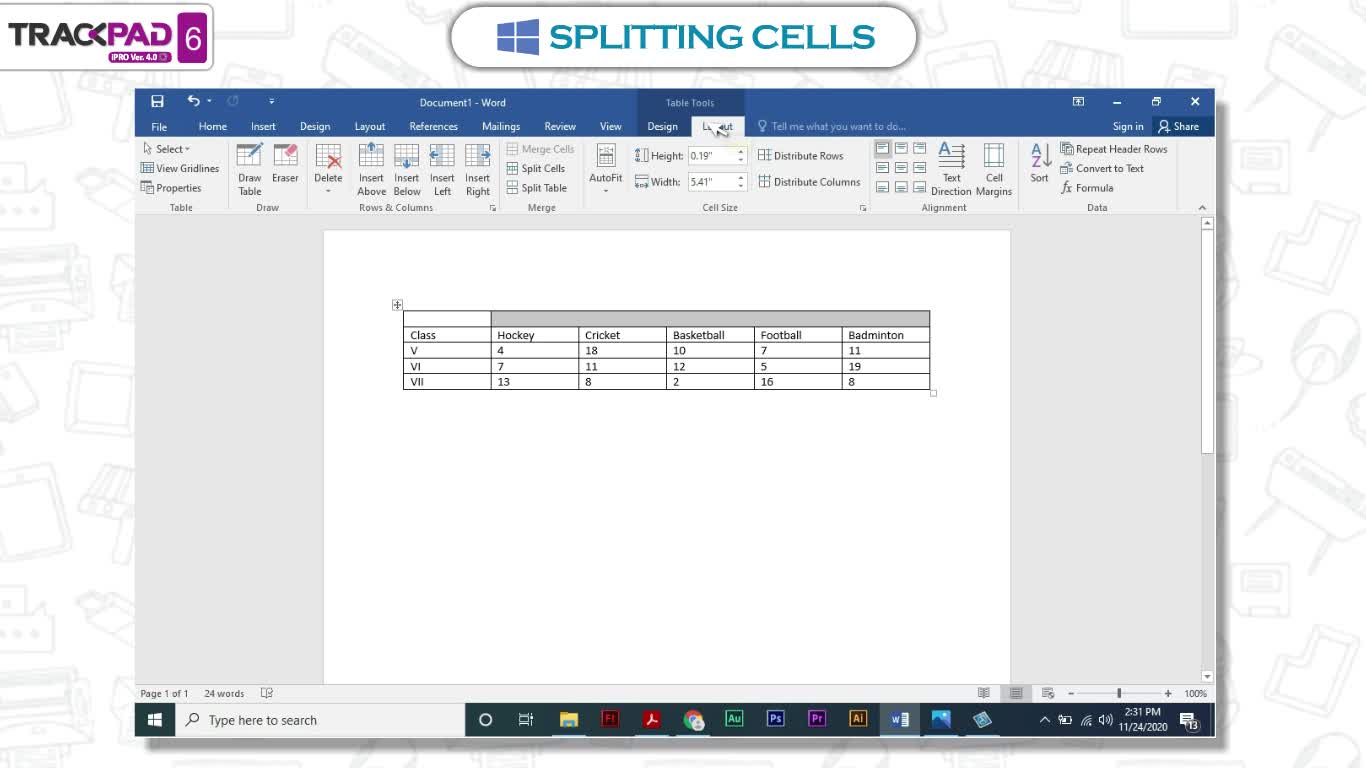Click the Share button
The height and width of the screenshot is (768, 1366).
[x=1179, y=126]
